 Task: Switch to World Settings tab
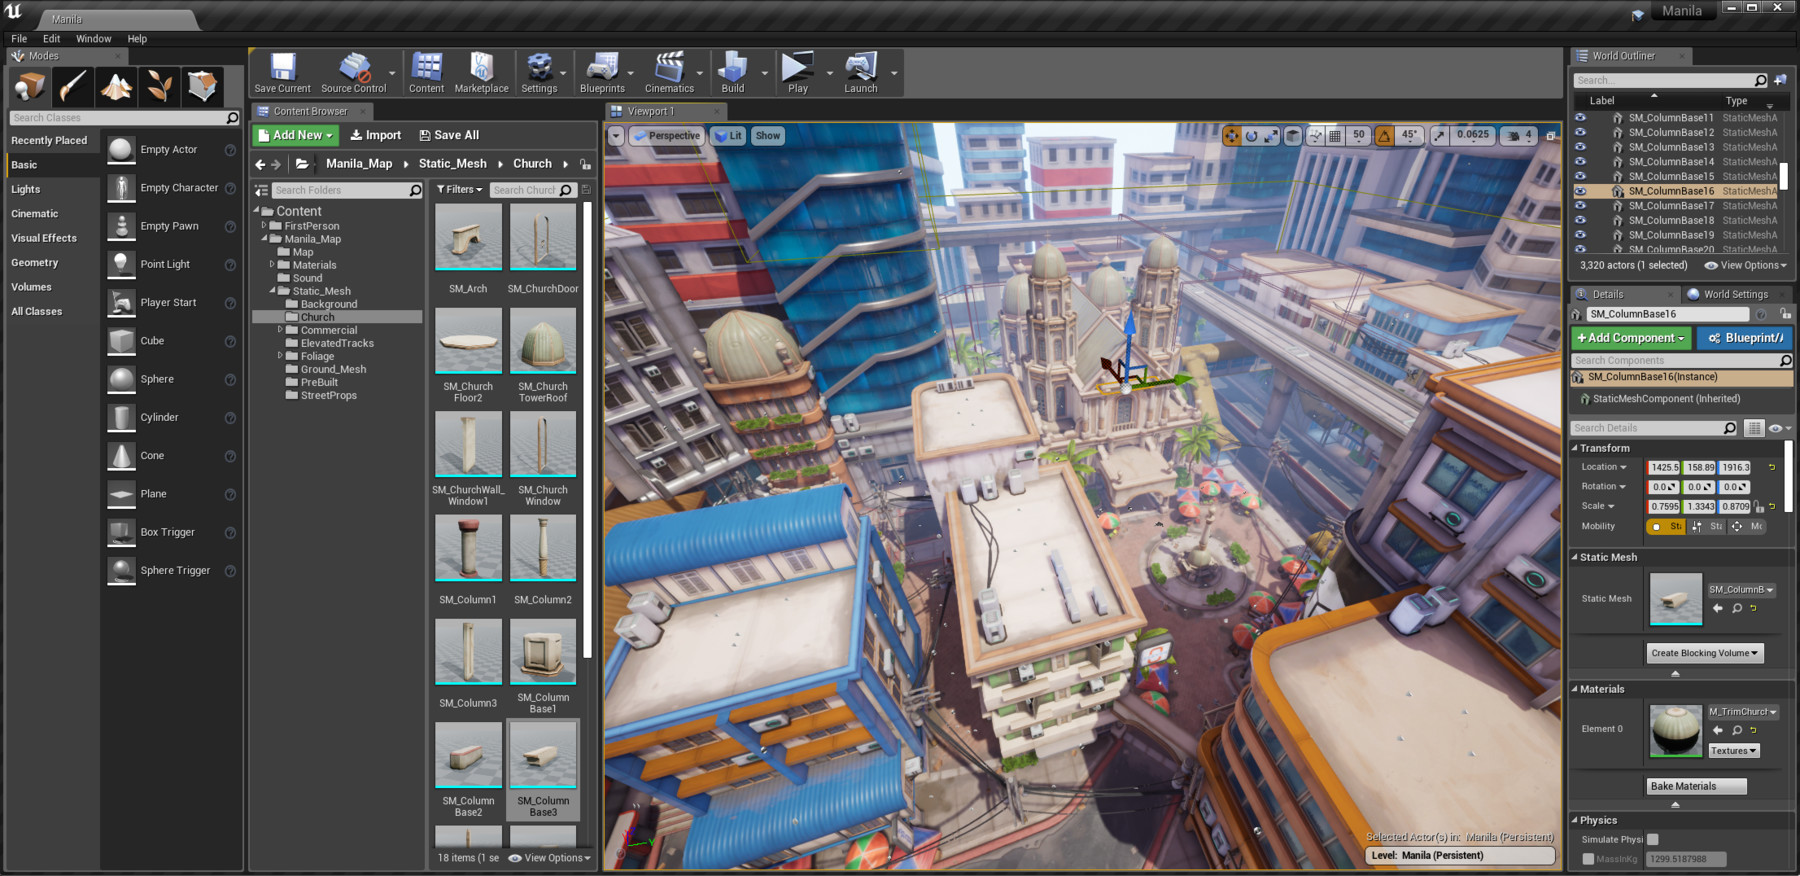1735,294
